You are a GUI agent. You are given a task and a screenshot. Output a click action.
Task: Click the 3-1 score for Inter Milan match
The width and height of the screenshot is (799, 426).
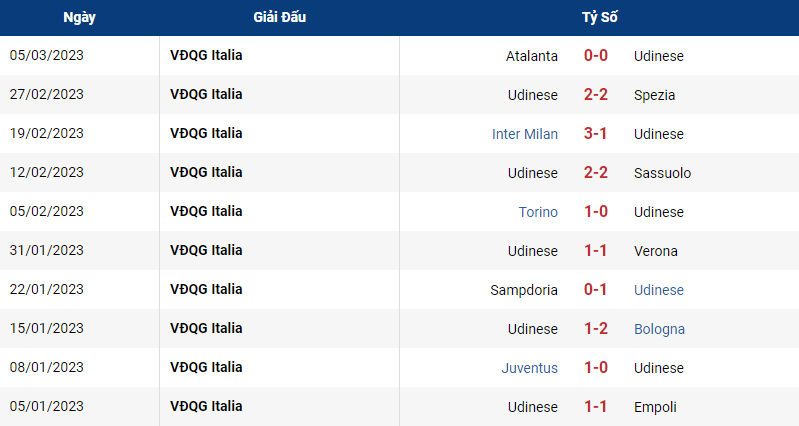[x=595, y=134]
